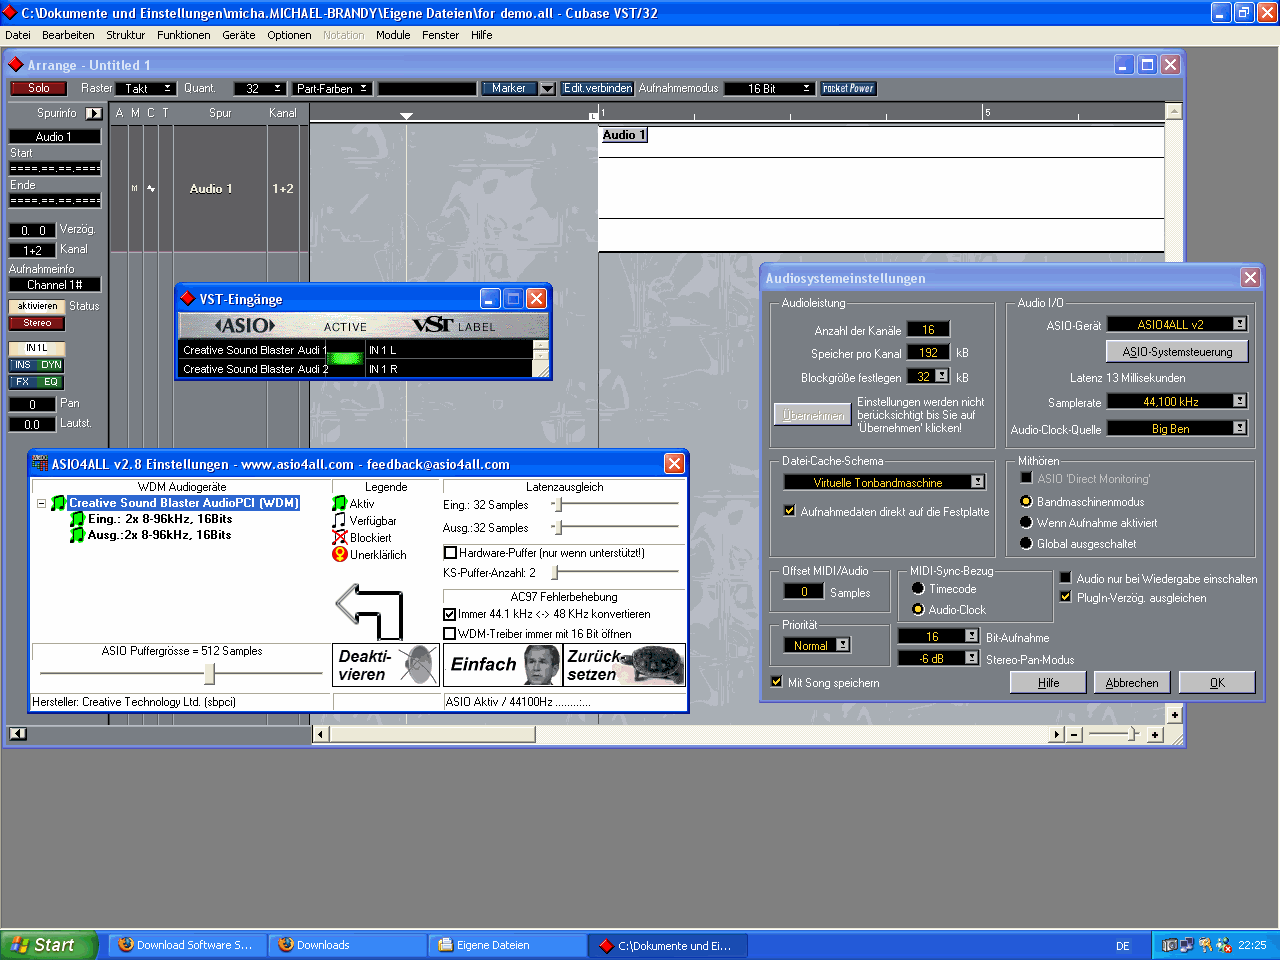Open the Funktionen menu

184,35
